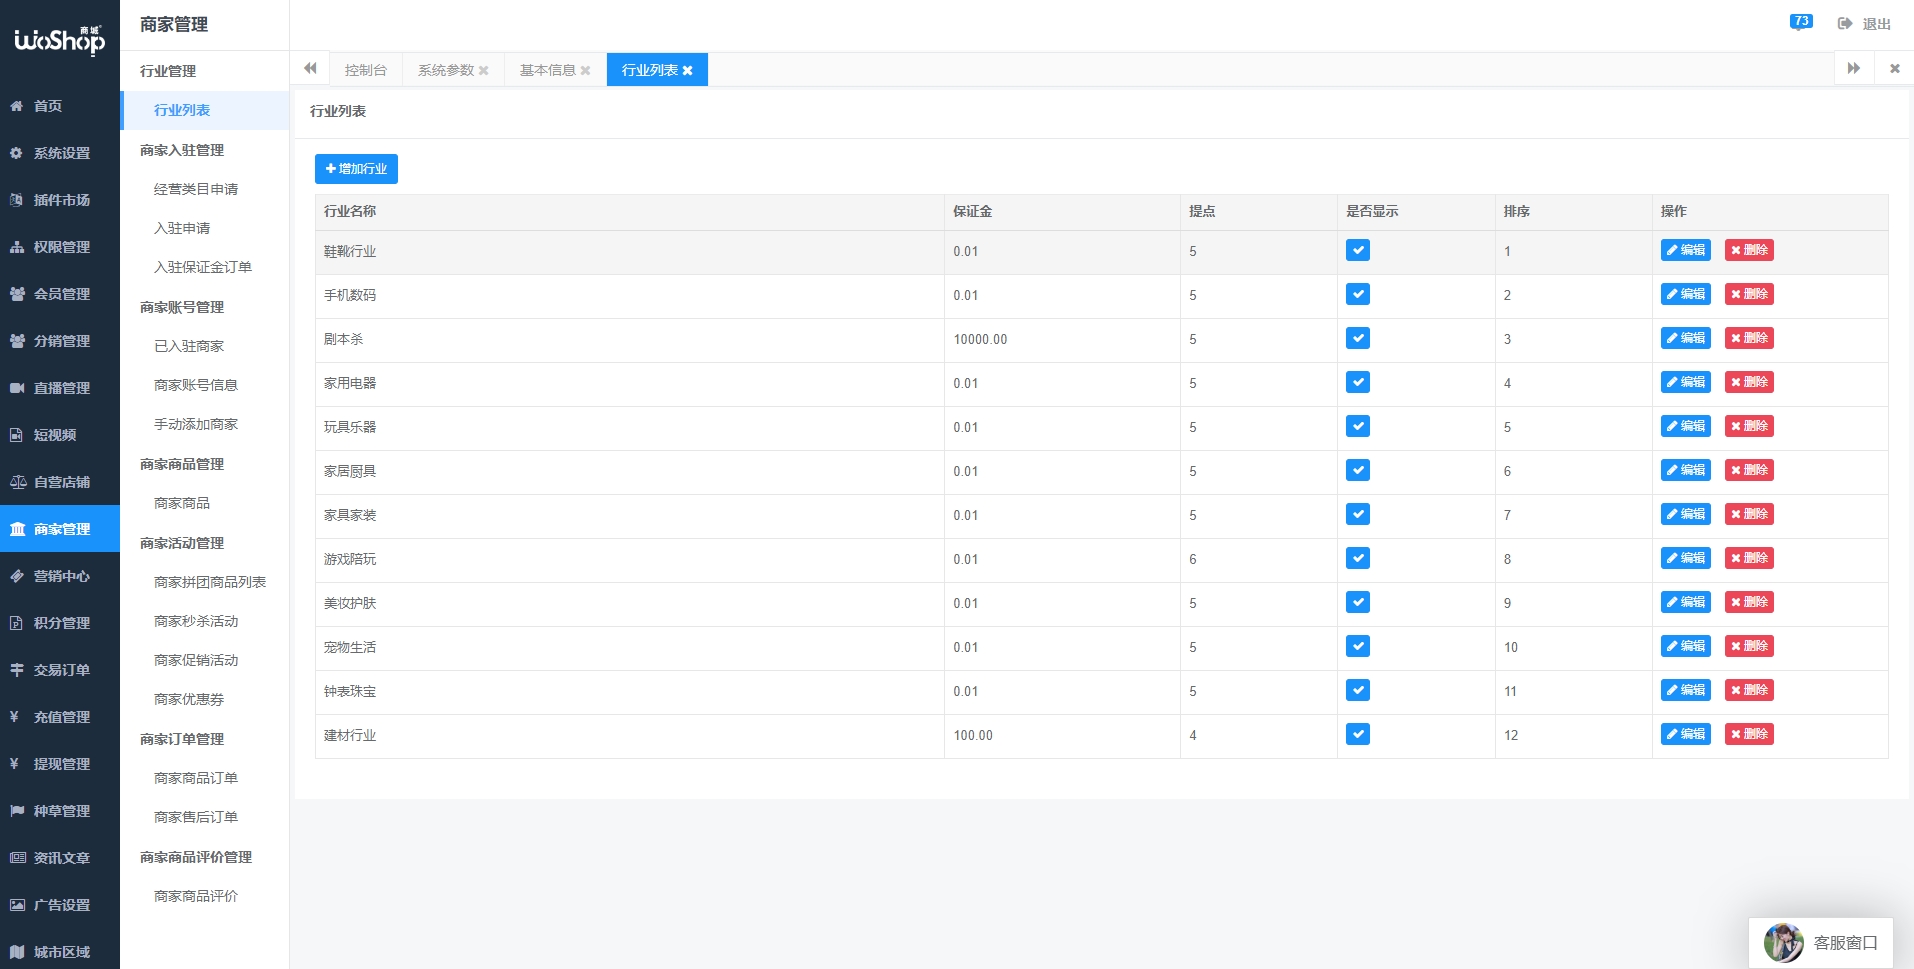Click the logout icon at top right
The width and height of the screenshot is (1914, 969).
point(1845,24)
